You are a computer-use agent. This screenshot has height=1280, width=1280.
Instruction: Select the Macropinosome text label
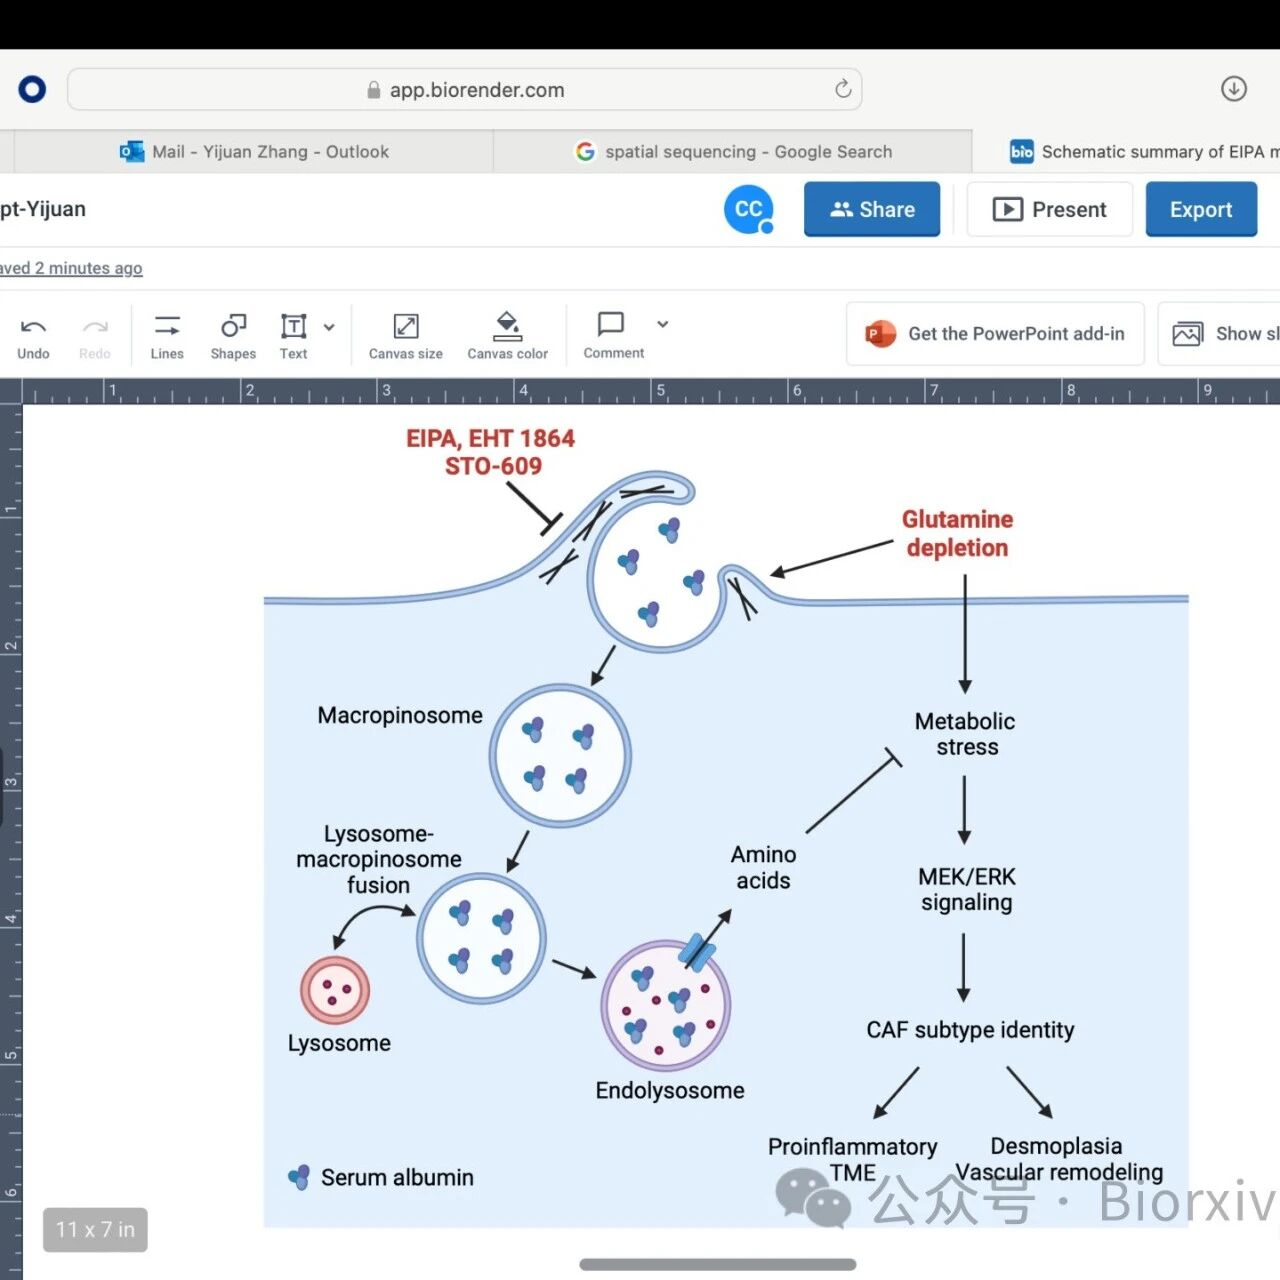tap(400, 715)
